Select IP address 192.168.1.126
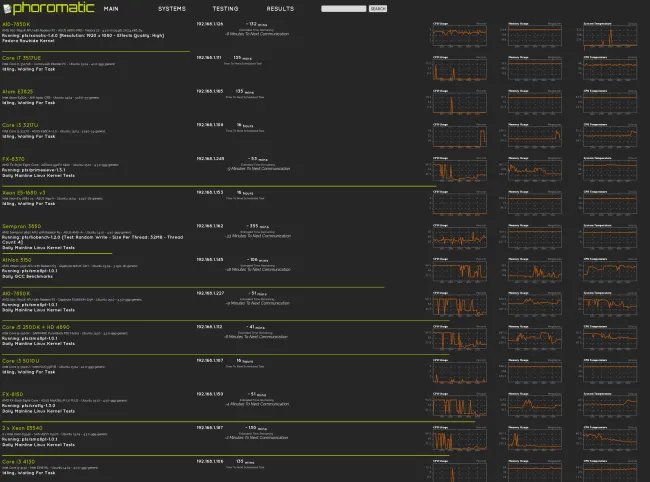650x482 pixels. click(x=210, y=24)
